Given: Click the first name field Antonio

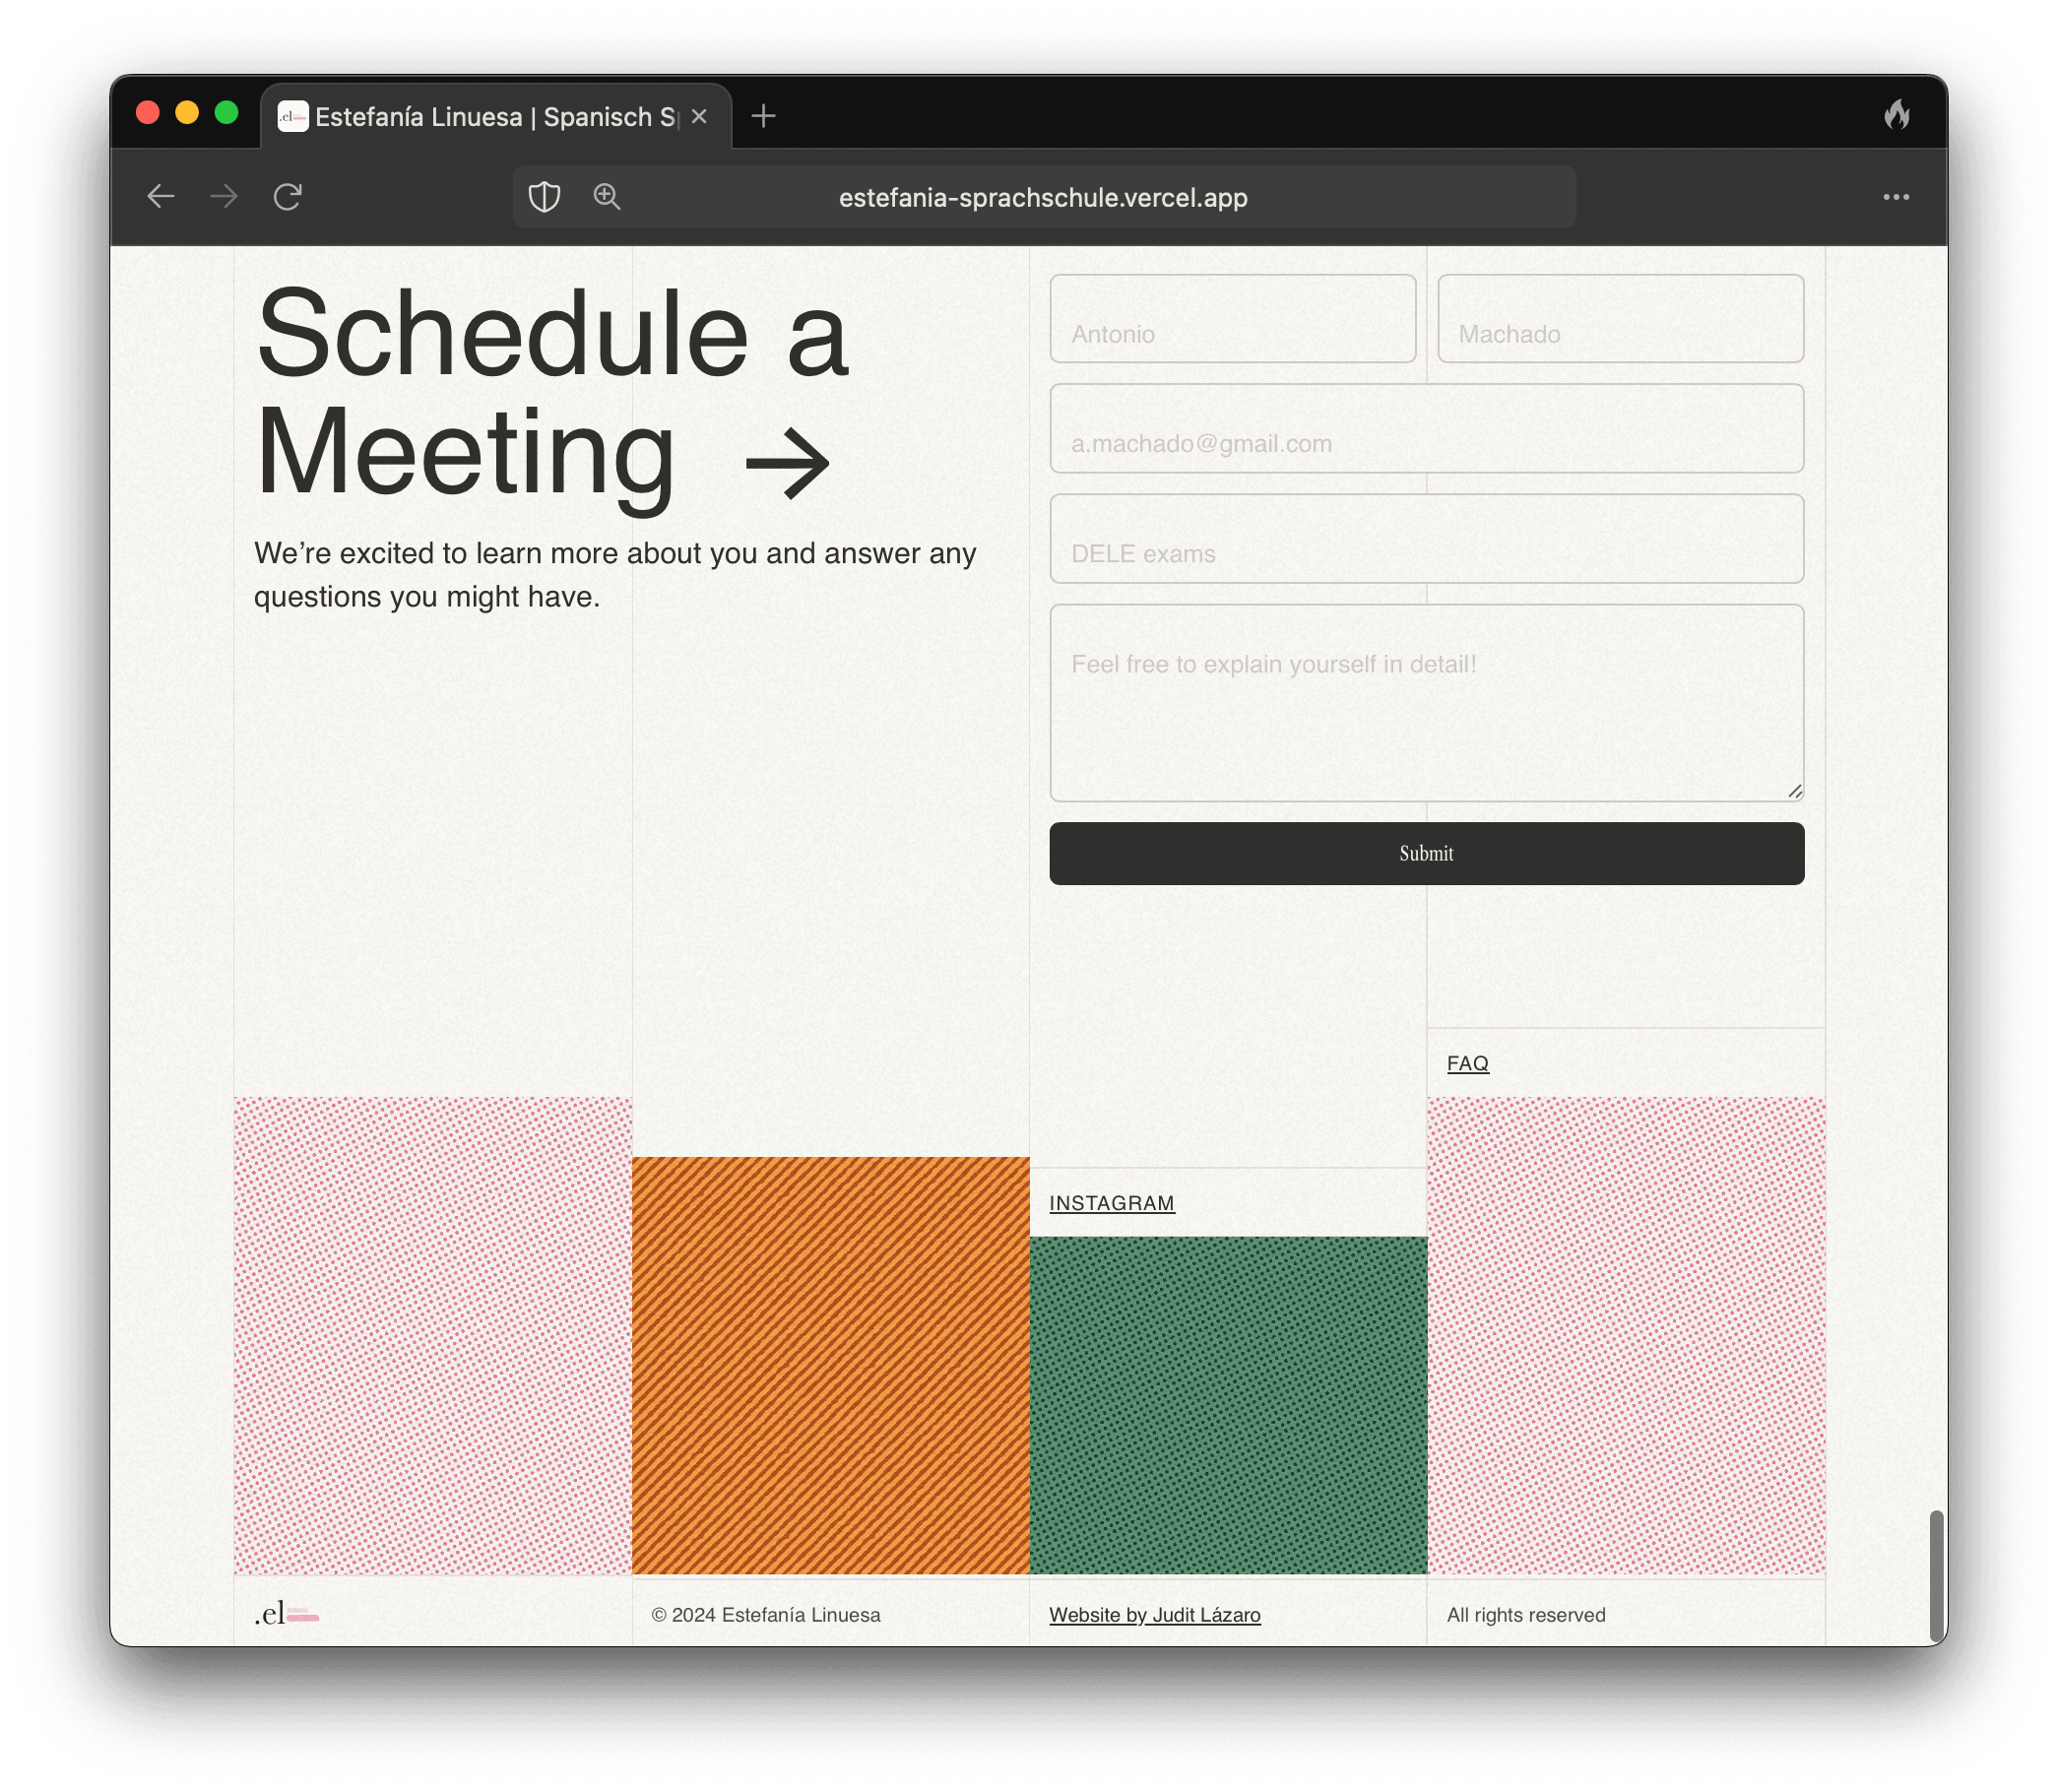Looking at the screenshot, I should [x=1232, y=319].
